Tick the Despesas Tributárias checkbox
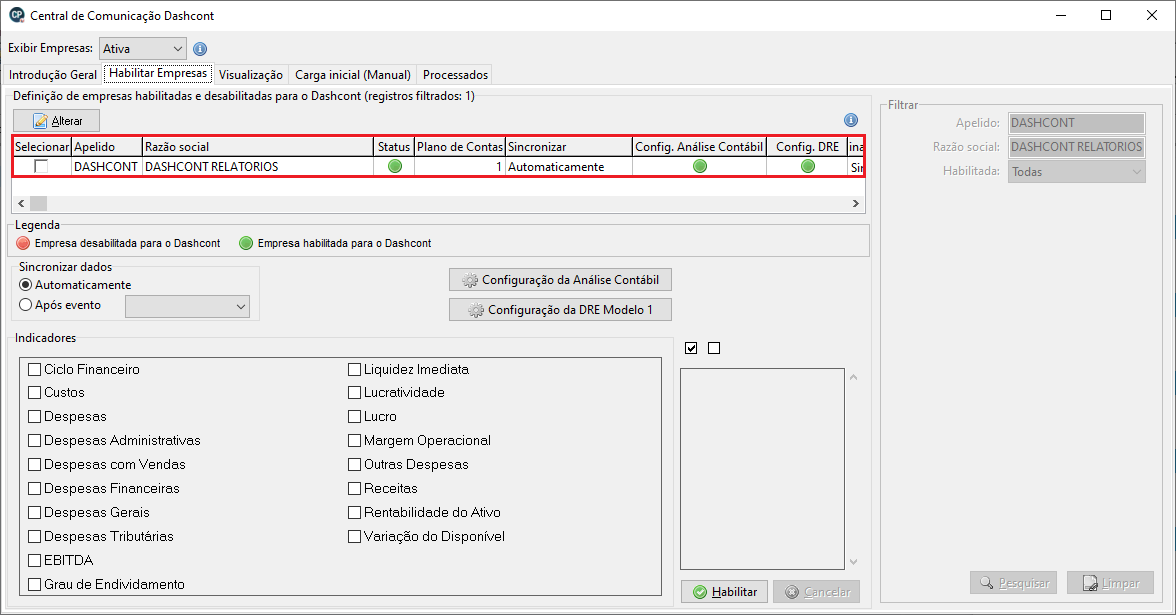The height and width of the screenshot is (615, 1176). click(x=34, y=537)
